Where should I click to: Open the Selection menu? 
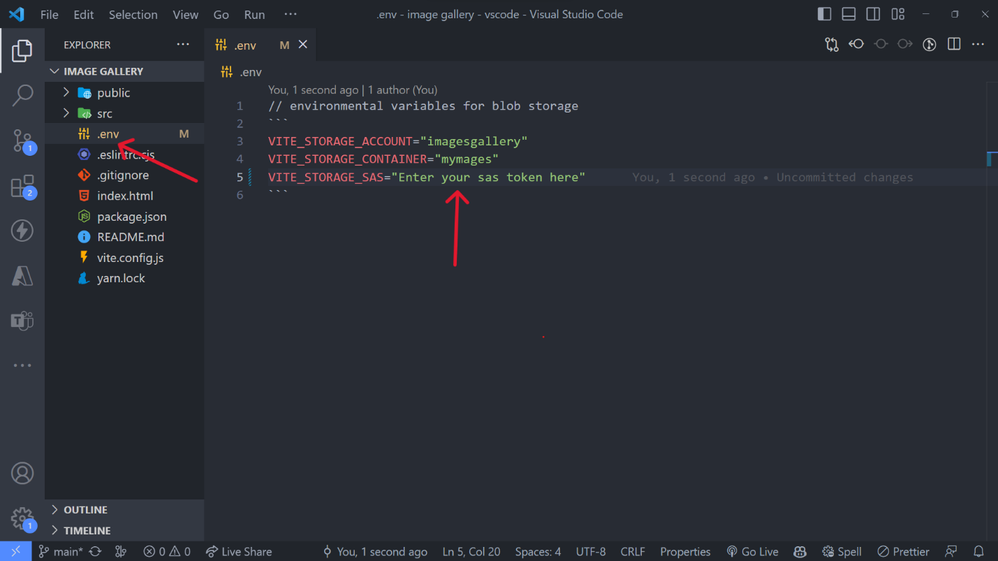(x=133, y=14)
